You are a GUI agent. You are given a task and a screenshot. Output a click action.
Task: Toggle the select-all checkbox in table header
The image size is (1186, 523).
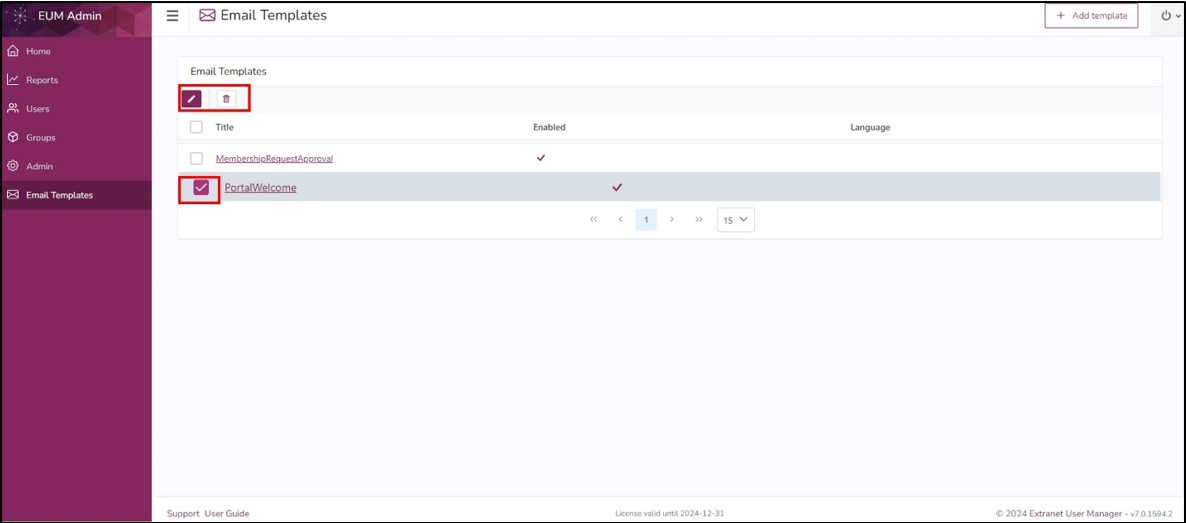click(x=197, y=127)
